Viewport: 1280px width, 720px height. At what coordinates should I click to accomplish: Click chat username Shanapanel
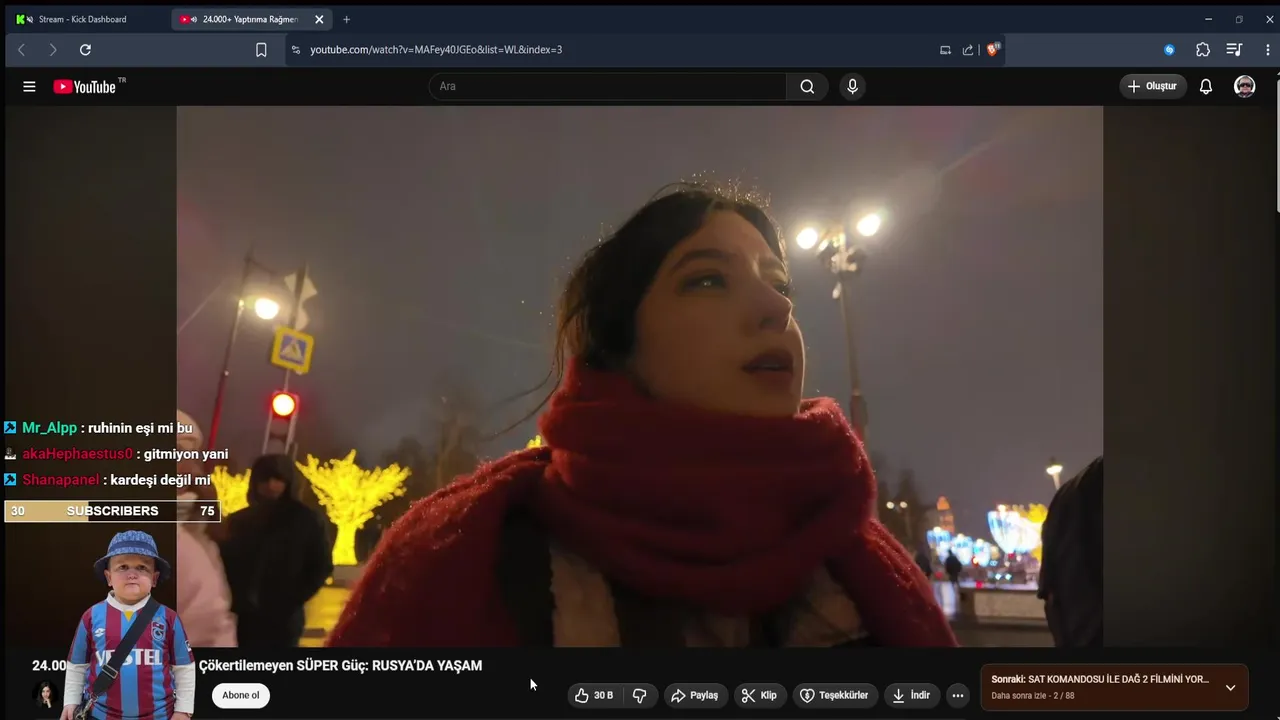coord(61,480)
